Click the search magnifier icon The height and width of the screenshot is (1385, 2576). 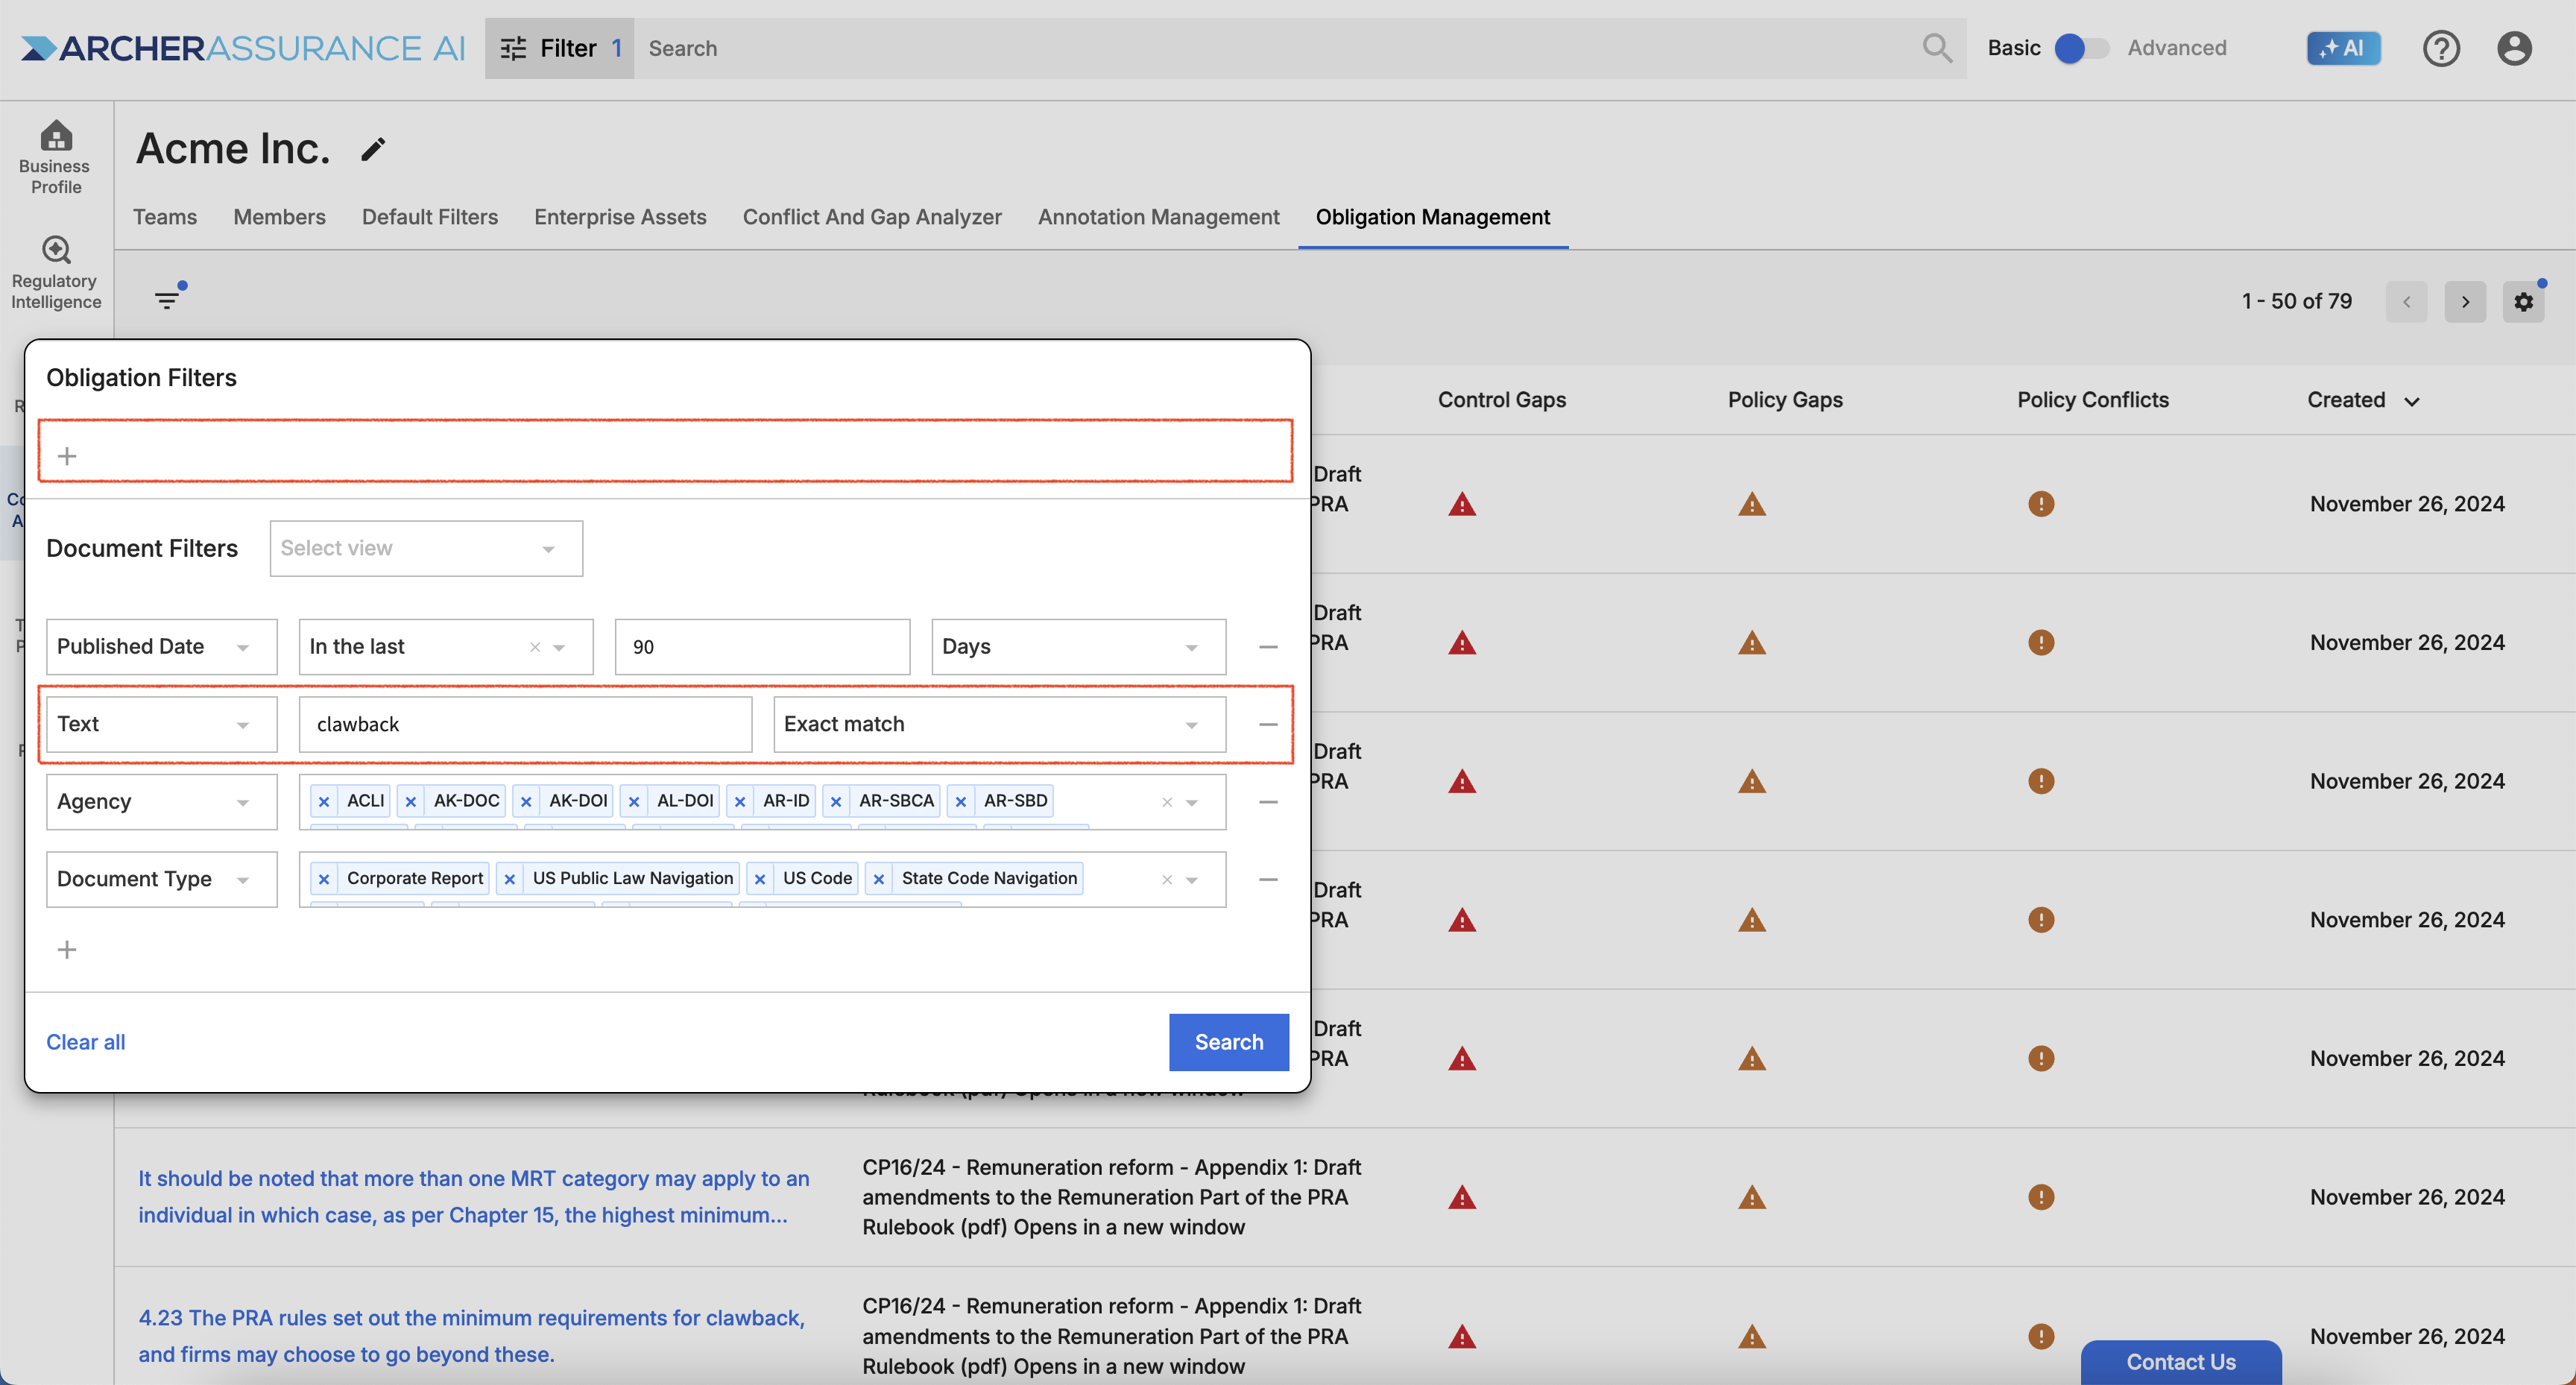[1936, 48]
